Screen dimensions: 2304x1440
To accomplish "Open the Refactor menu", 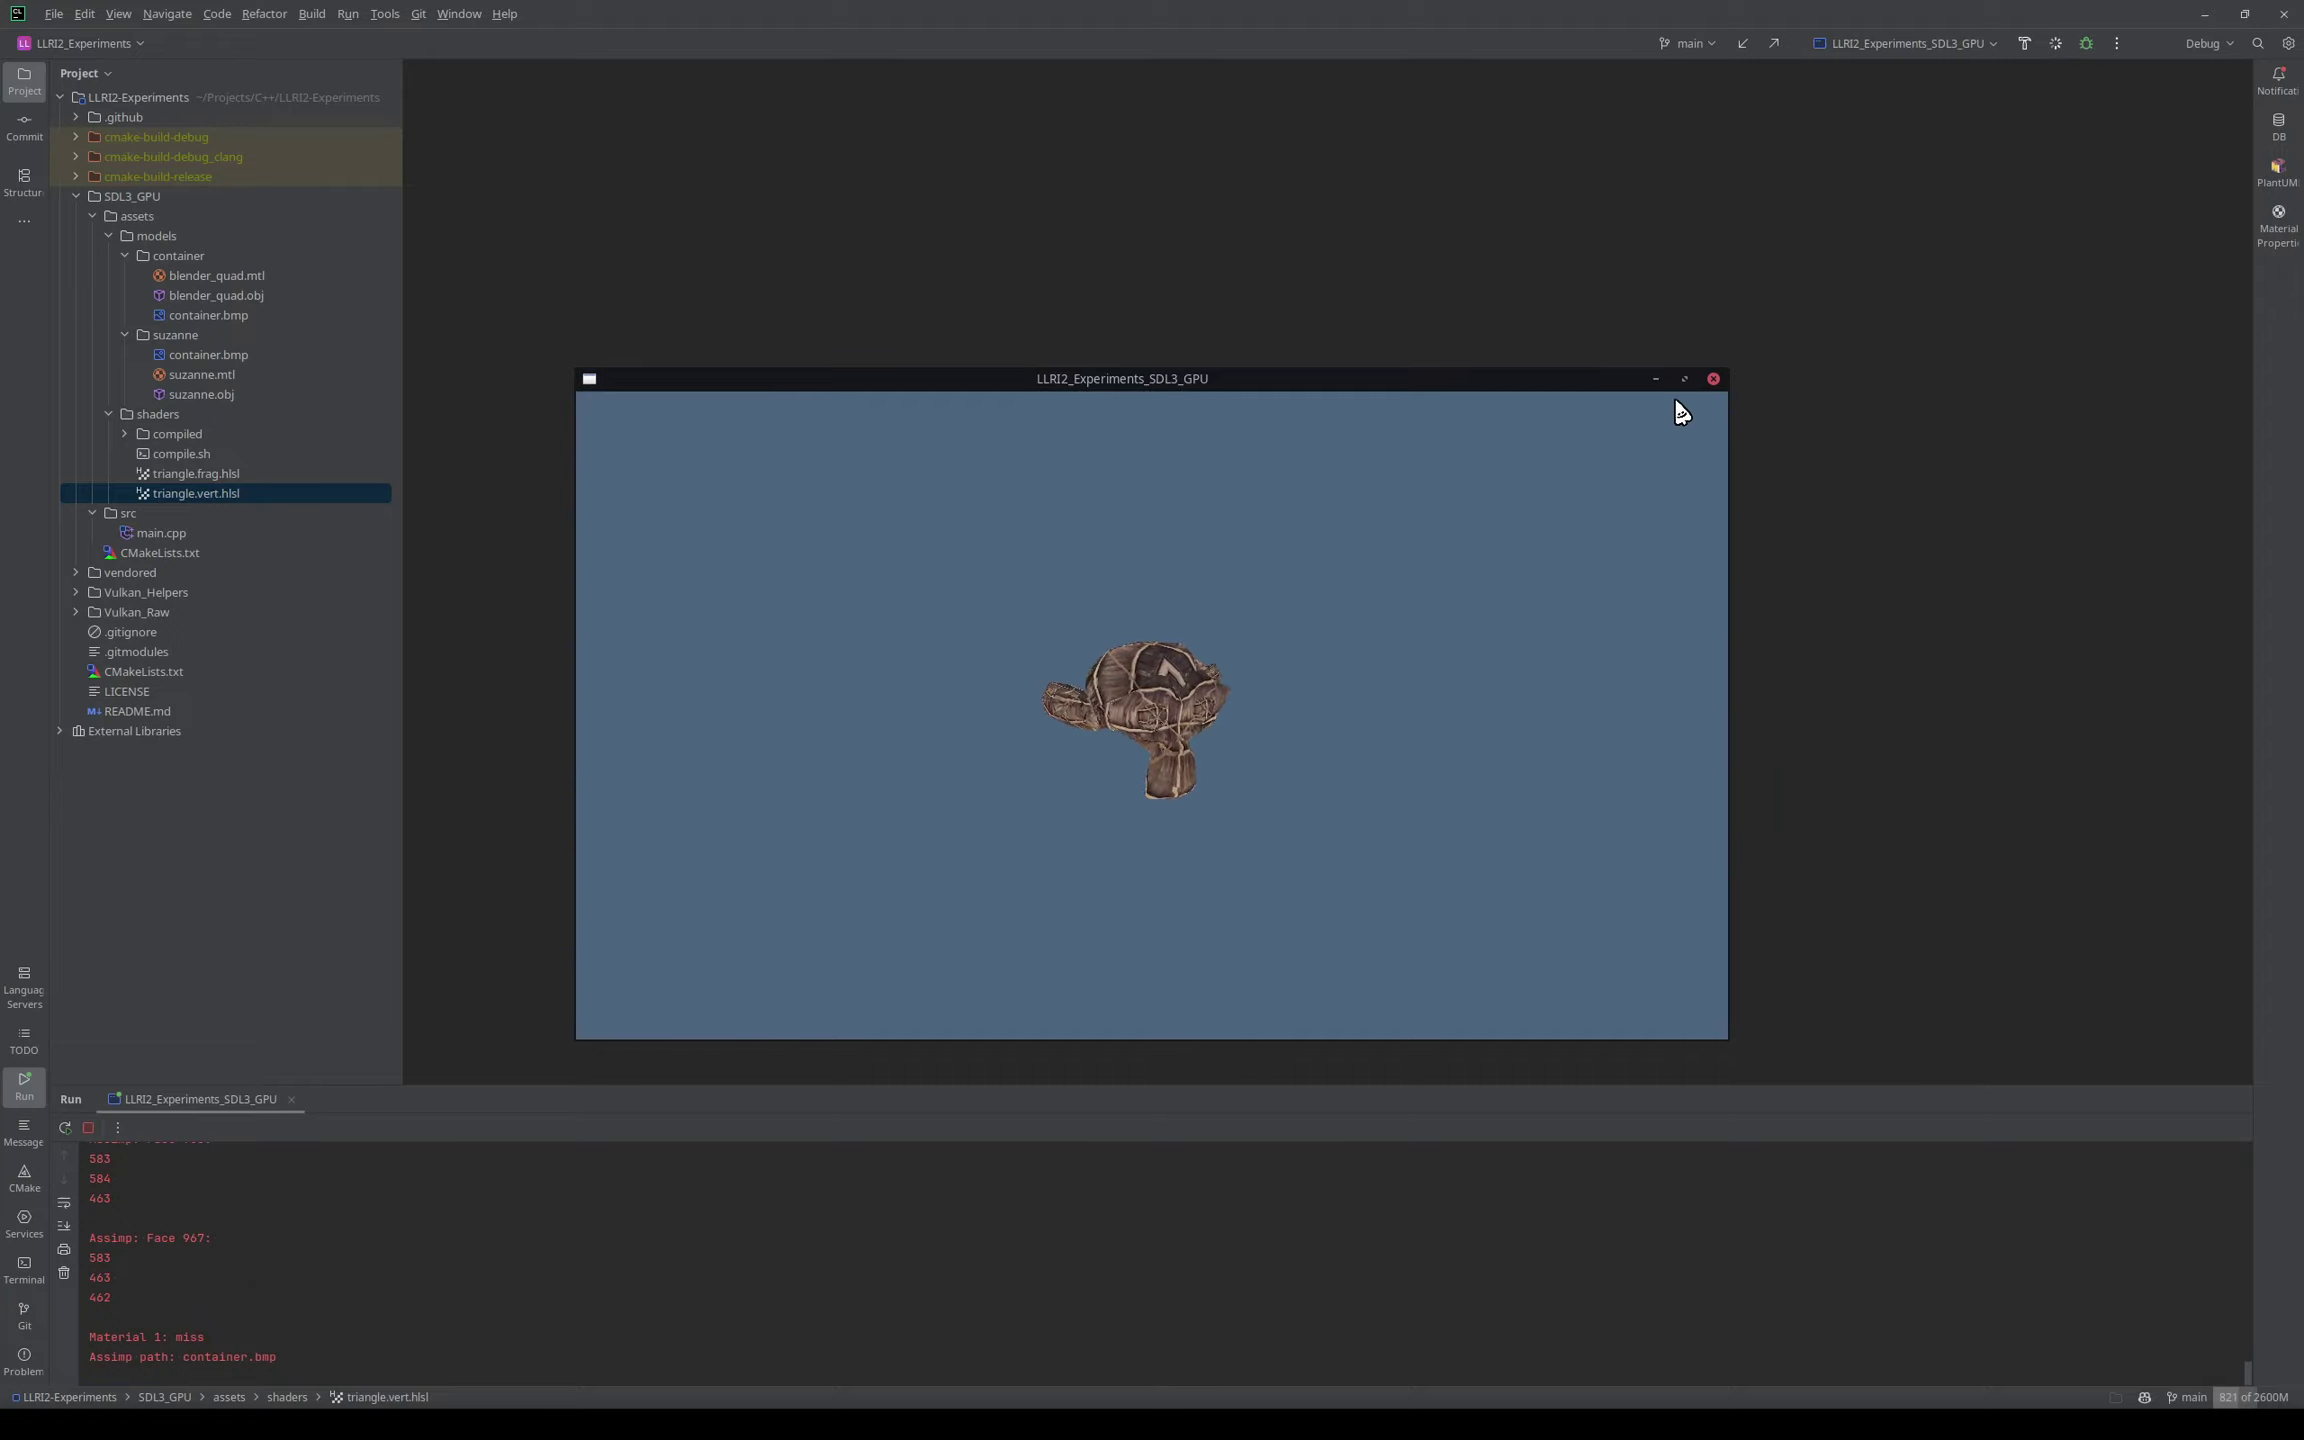I will pos(264,14).
